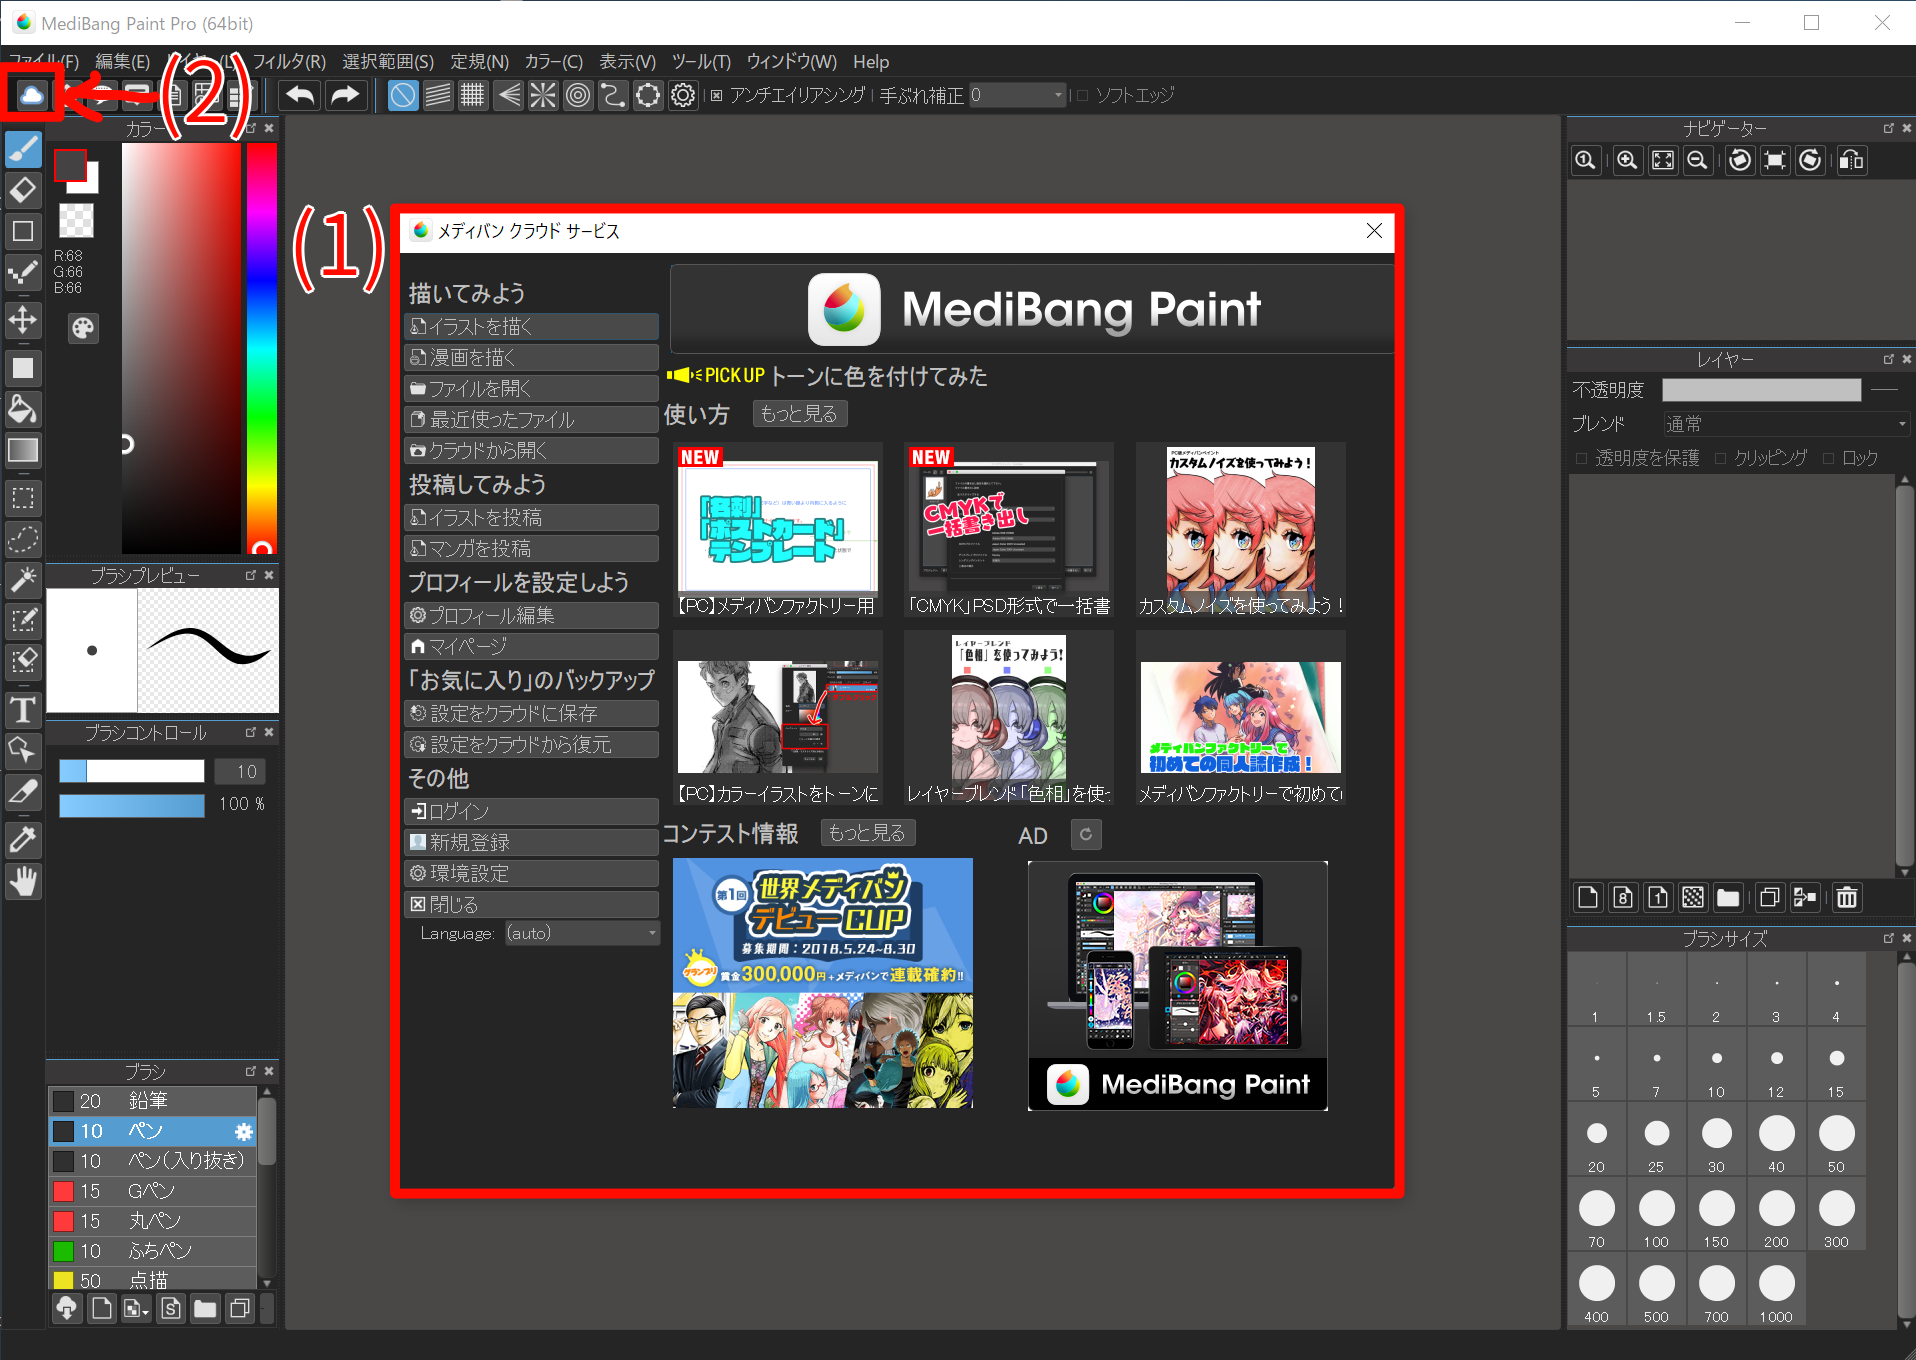Pop out the Brush Control panel
Screen dimensions: 1916x1360
click(251, 732)
